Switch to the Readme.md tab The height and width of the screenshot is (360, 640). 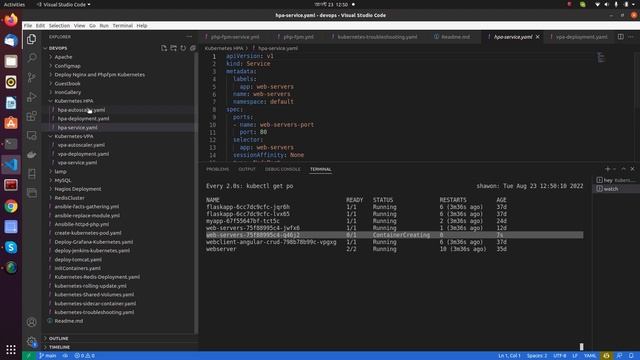coord(455,37)
